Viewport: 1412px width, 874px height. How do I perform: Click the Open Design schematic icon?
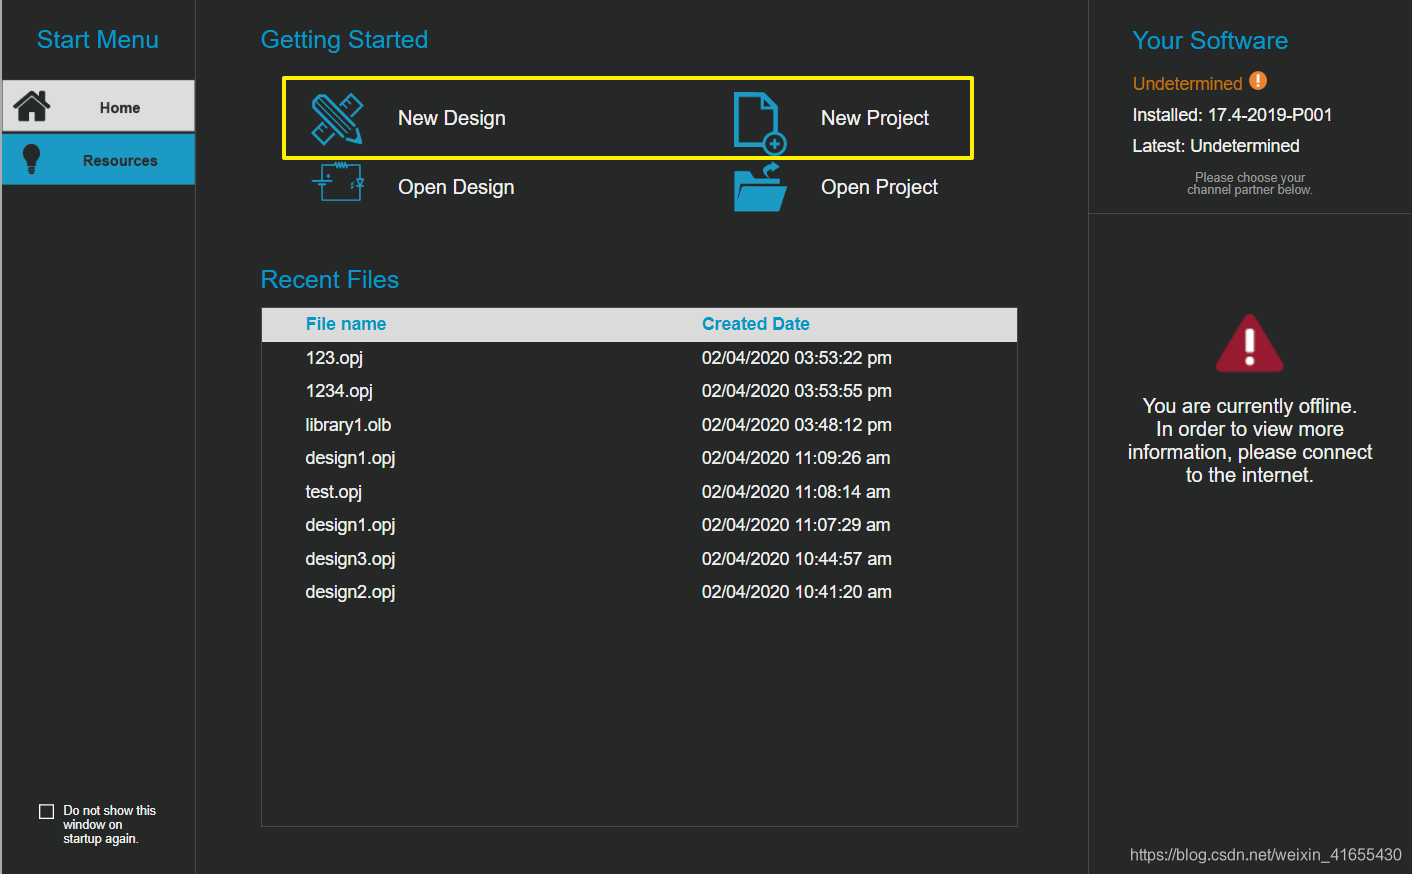338,183
